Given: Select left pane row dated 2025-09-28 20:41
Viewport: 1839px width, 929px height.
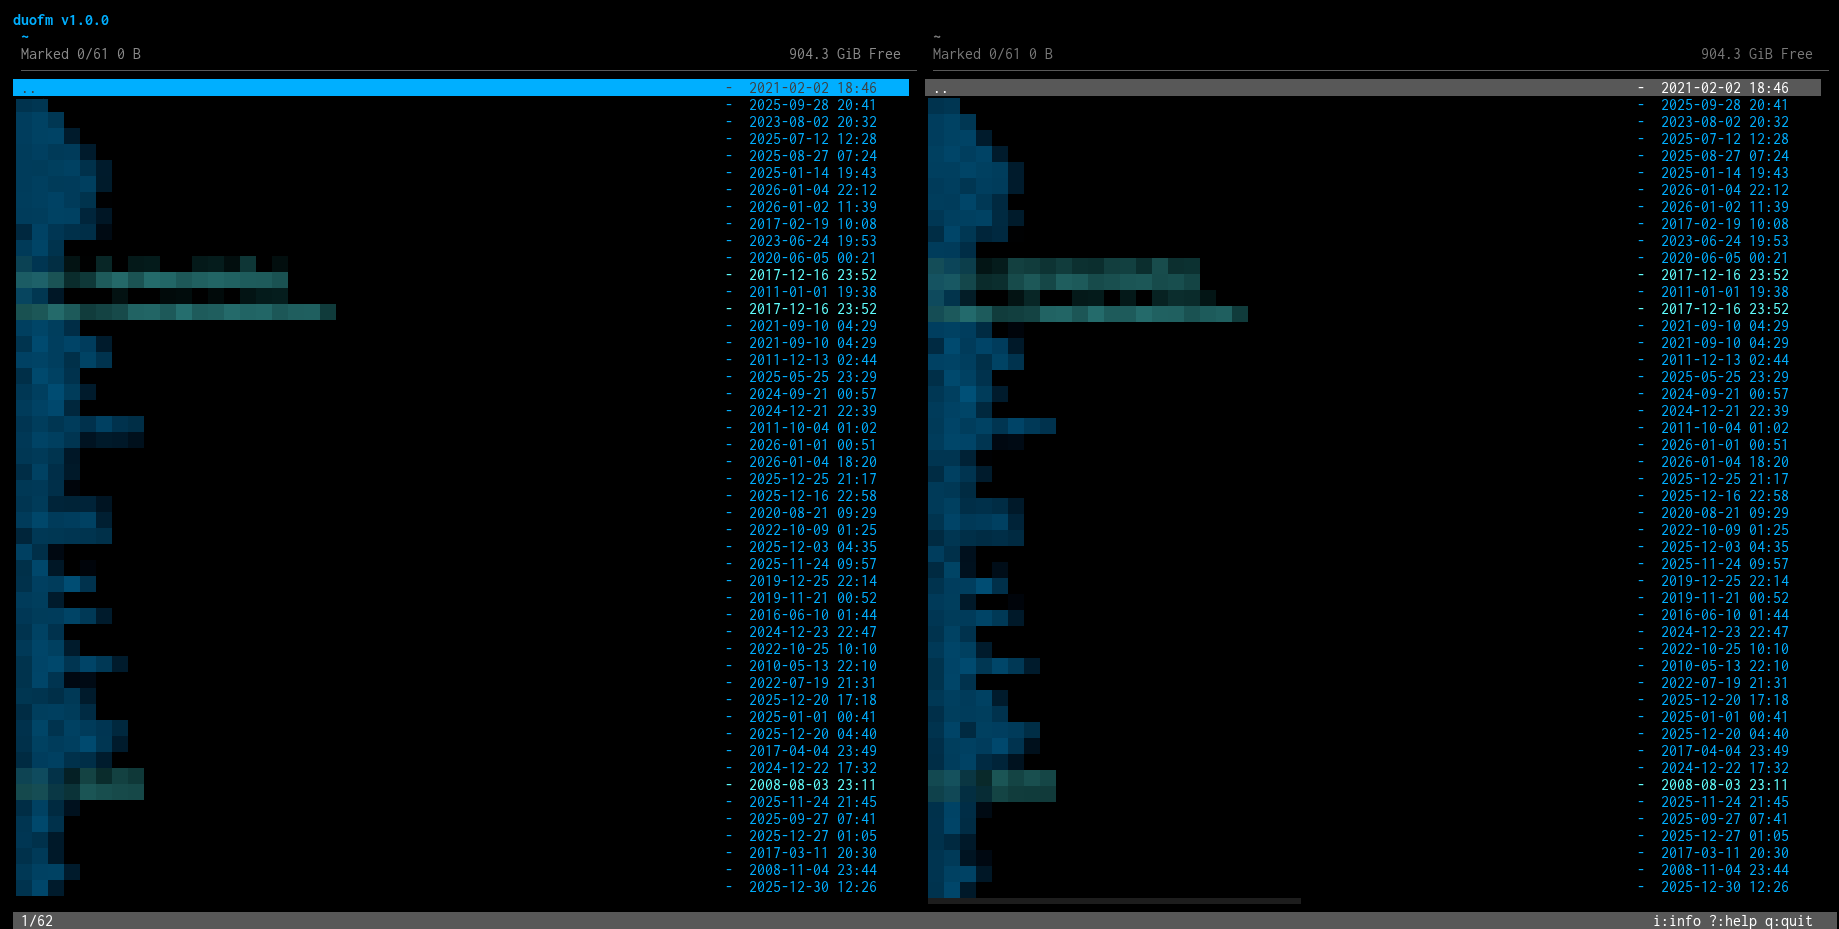Looking at the screenshot, I should 461,105.
